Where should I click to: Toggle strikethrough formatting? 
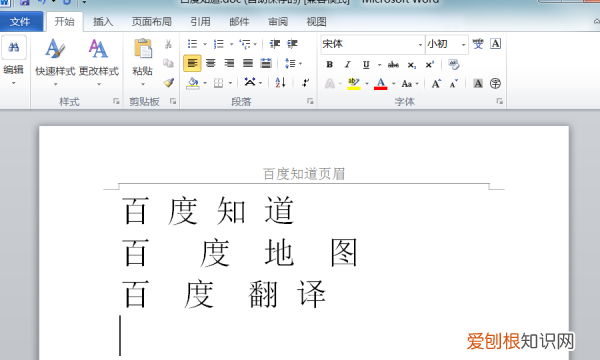click(x=393, y=65)
